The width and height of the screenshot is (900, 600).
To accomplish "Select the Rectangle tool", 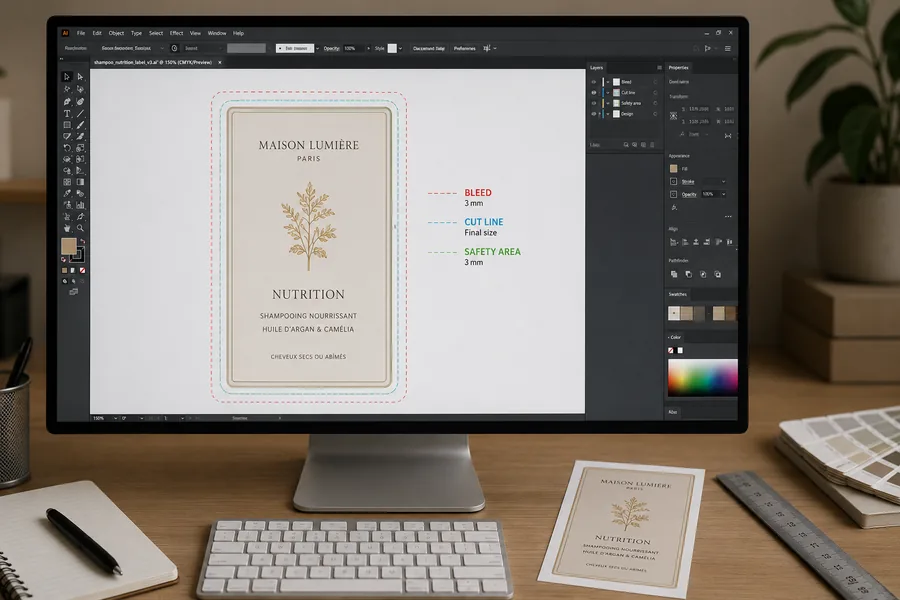I will (67, 125).
